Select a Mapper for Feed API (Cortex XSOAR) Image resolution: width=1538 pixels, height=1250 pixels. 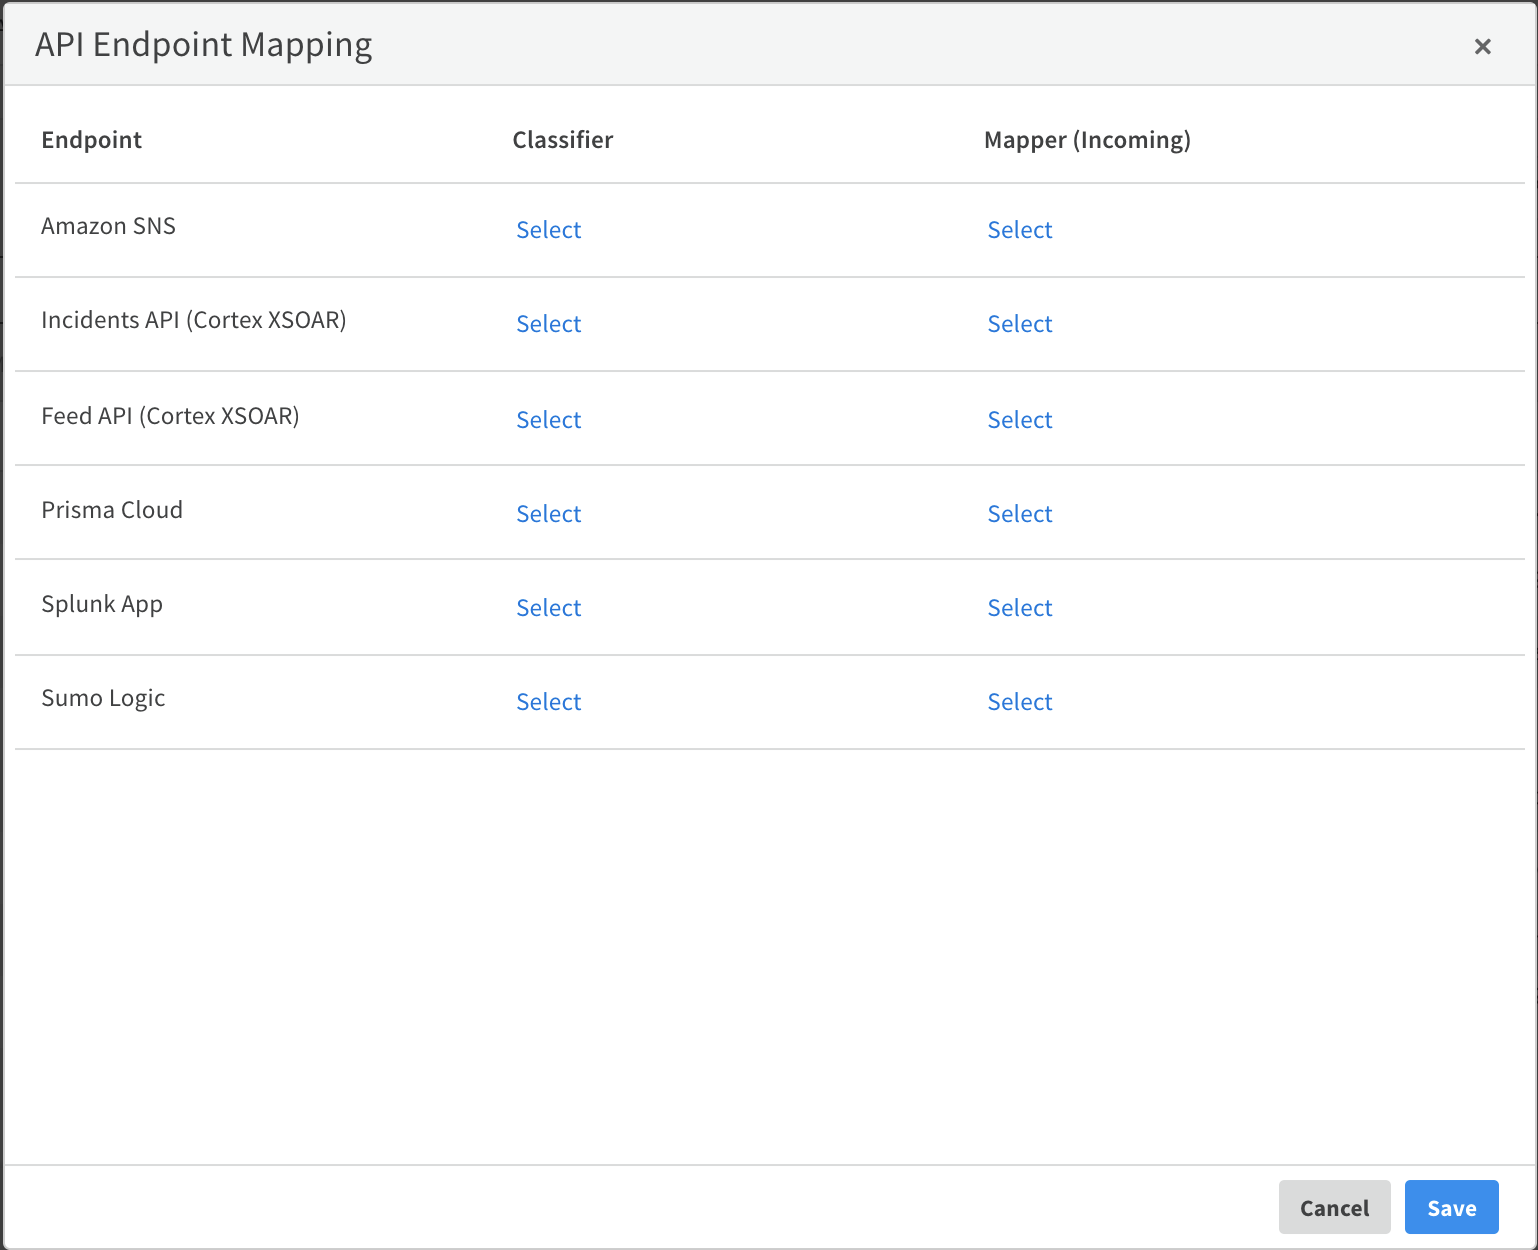1019,419
